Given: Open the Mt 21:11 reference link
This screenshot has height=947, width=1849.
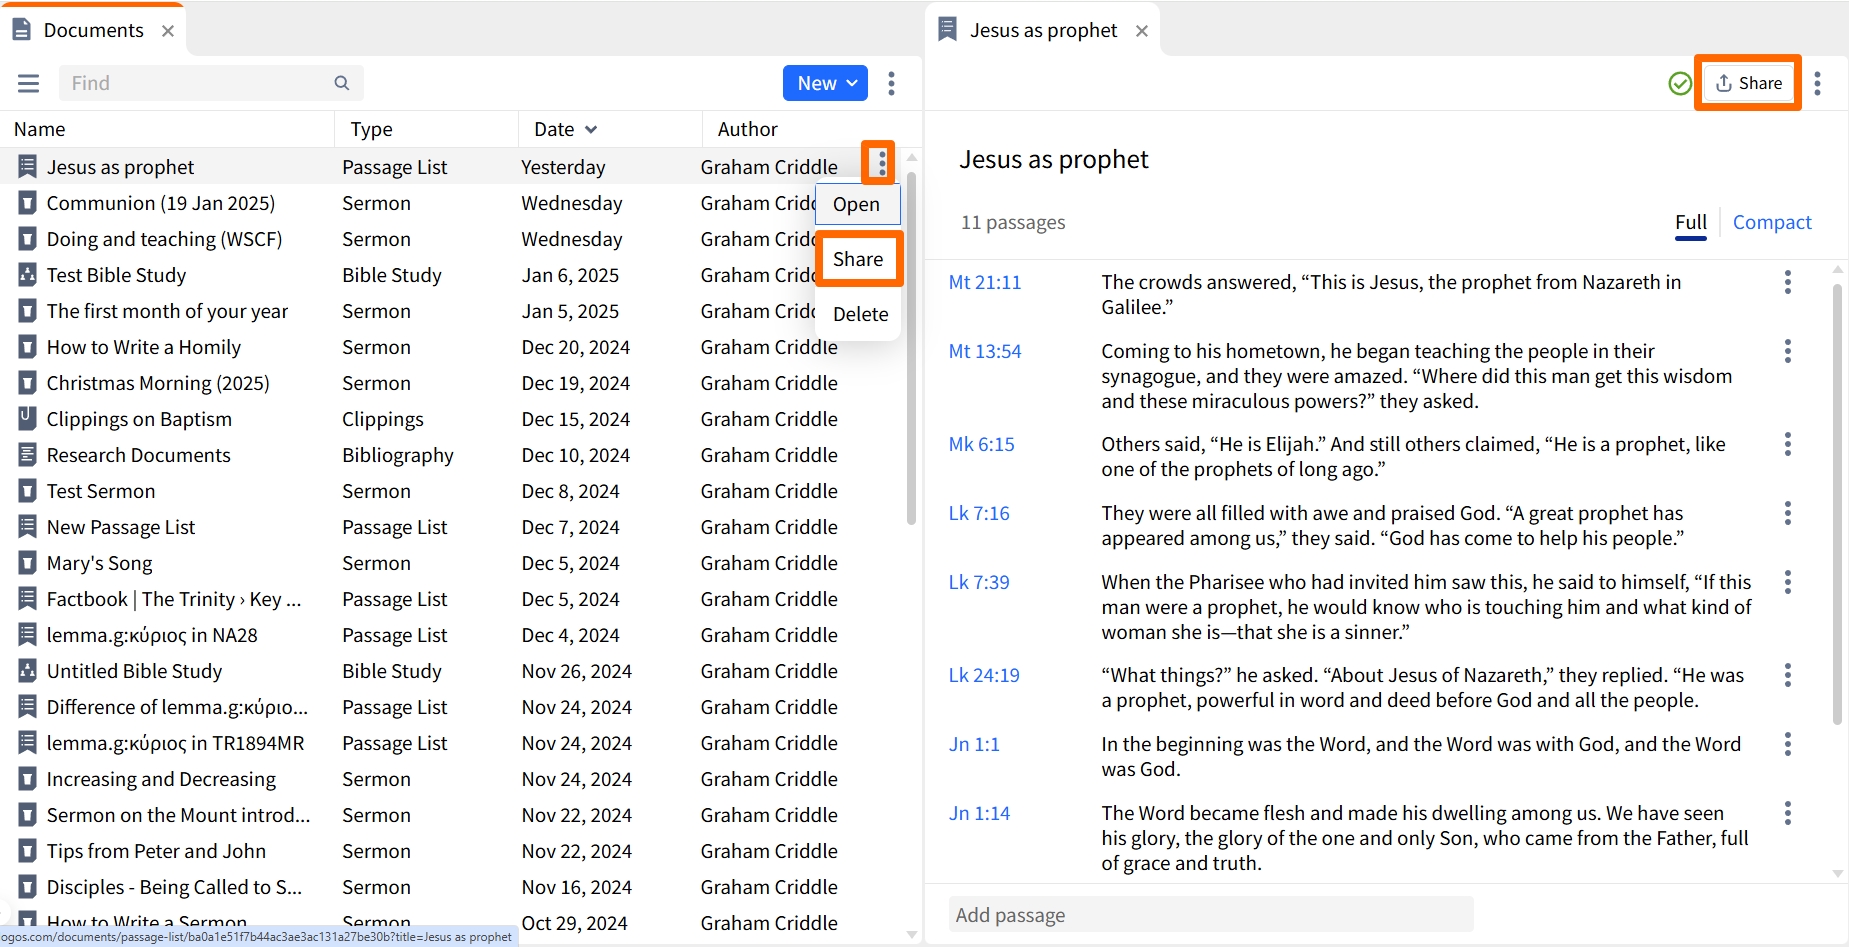Looking at the screenshot, I should point(985,282).
